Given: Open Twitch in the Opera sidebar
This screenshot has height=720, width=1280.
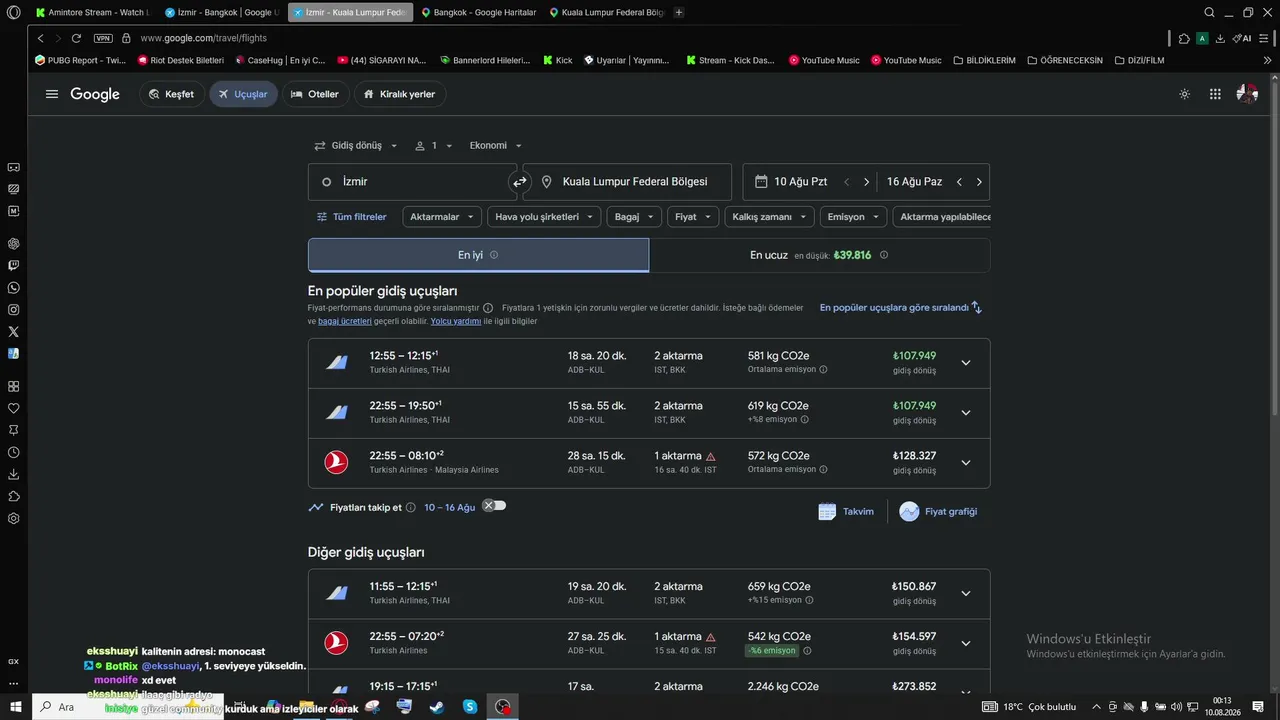Looking at the screenshot, I should pyautogui.click(x=13, y=266).
